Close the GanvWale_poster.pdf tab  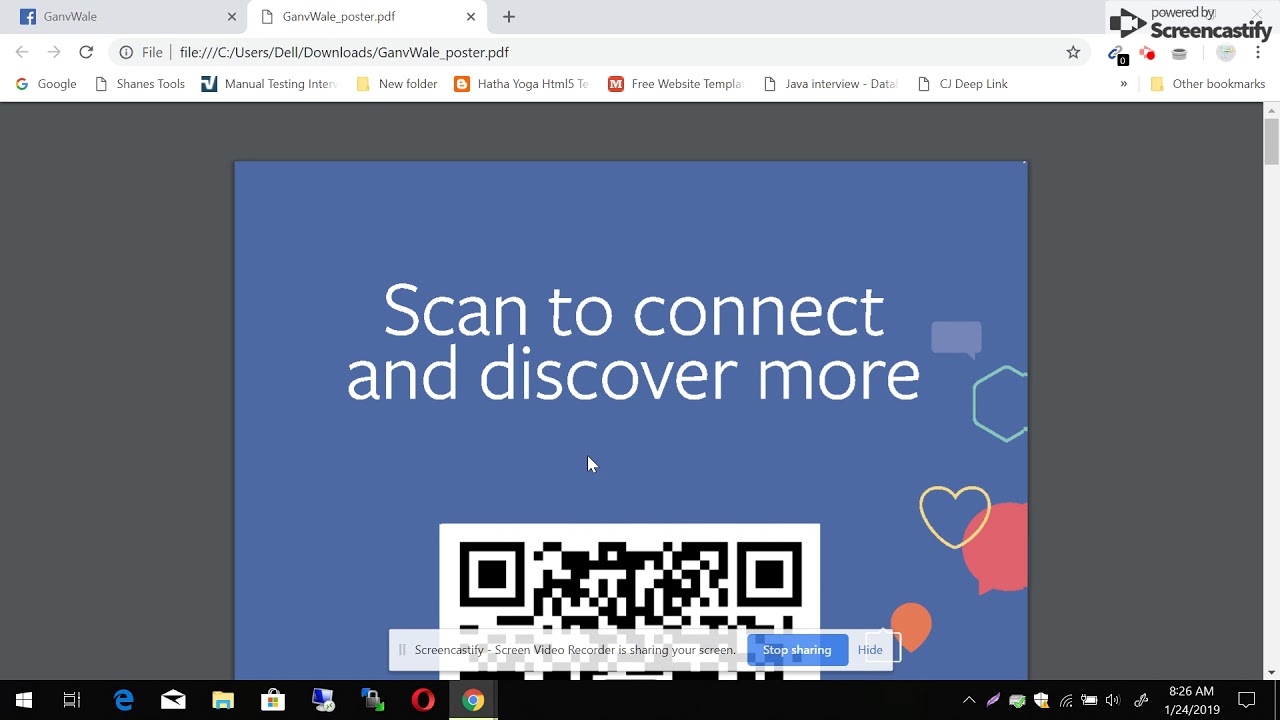471,17
